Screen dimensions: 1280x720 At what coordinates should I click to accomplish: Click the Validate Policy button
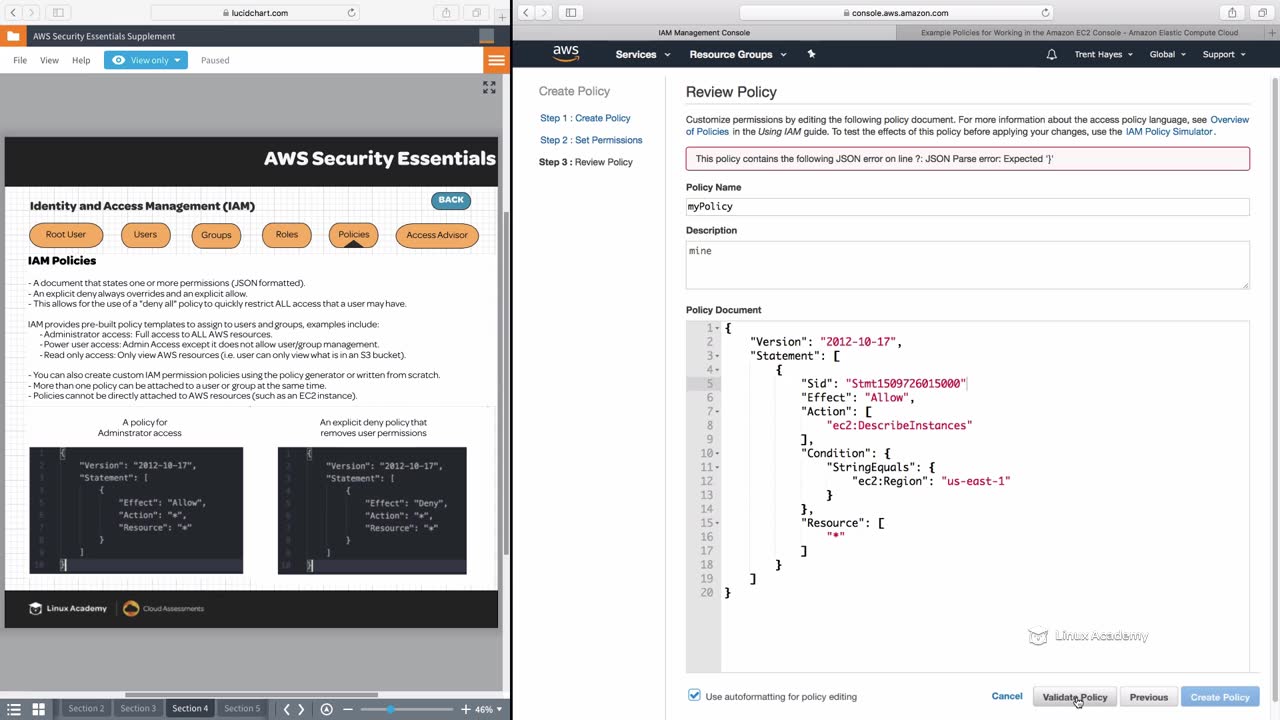pos(1075,697)
